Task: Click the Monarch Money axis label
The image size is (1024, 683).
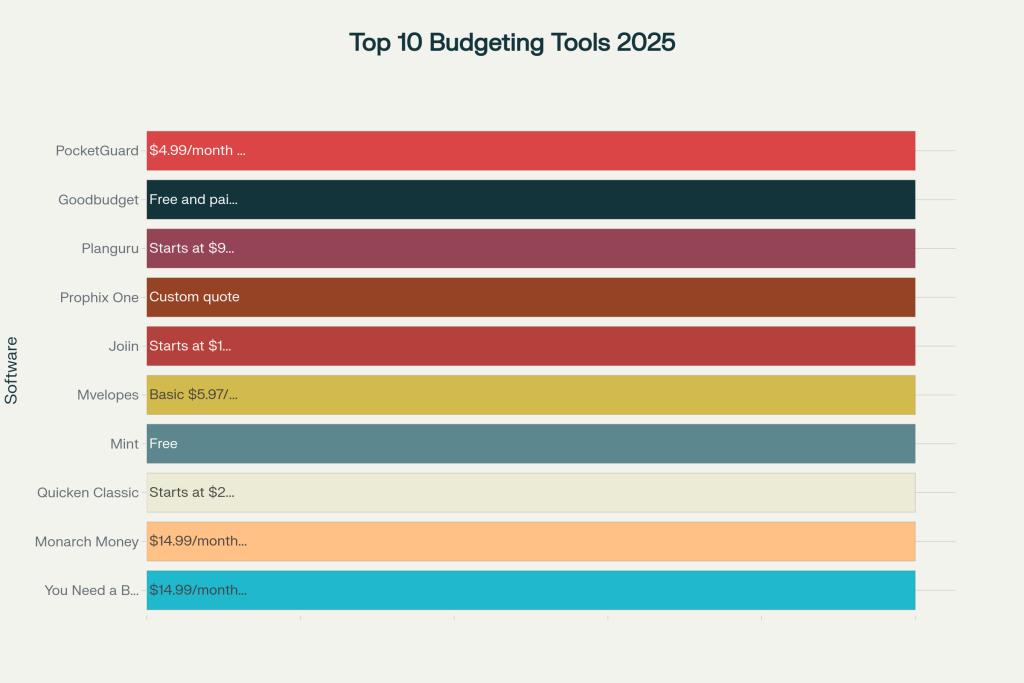Action: tap(87, 542)
